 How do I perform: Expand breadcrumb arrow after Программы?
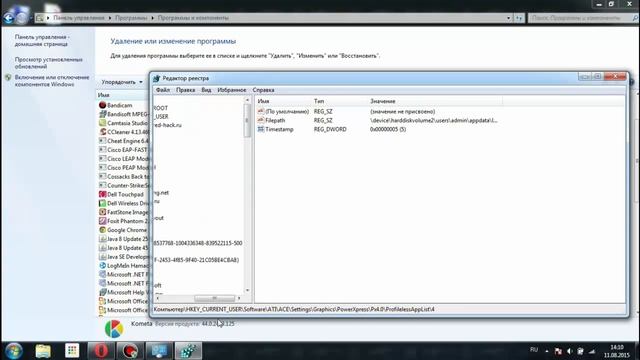tap(153, 18)
